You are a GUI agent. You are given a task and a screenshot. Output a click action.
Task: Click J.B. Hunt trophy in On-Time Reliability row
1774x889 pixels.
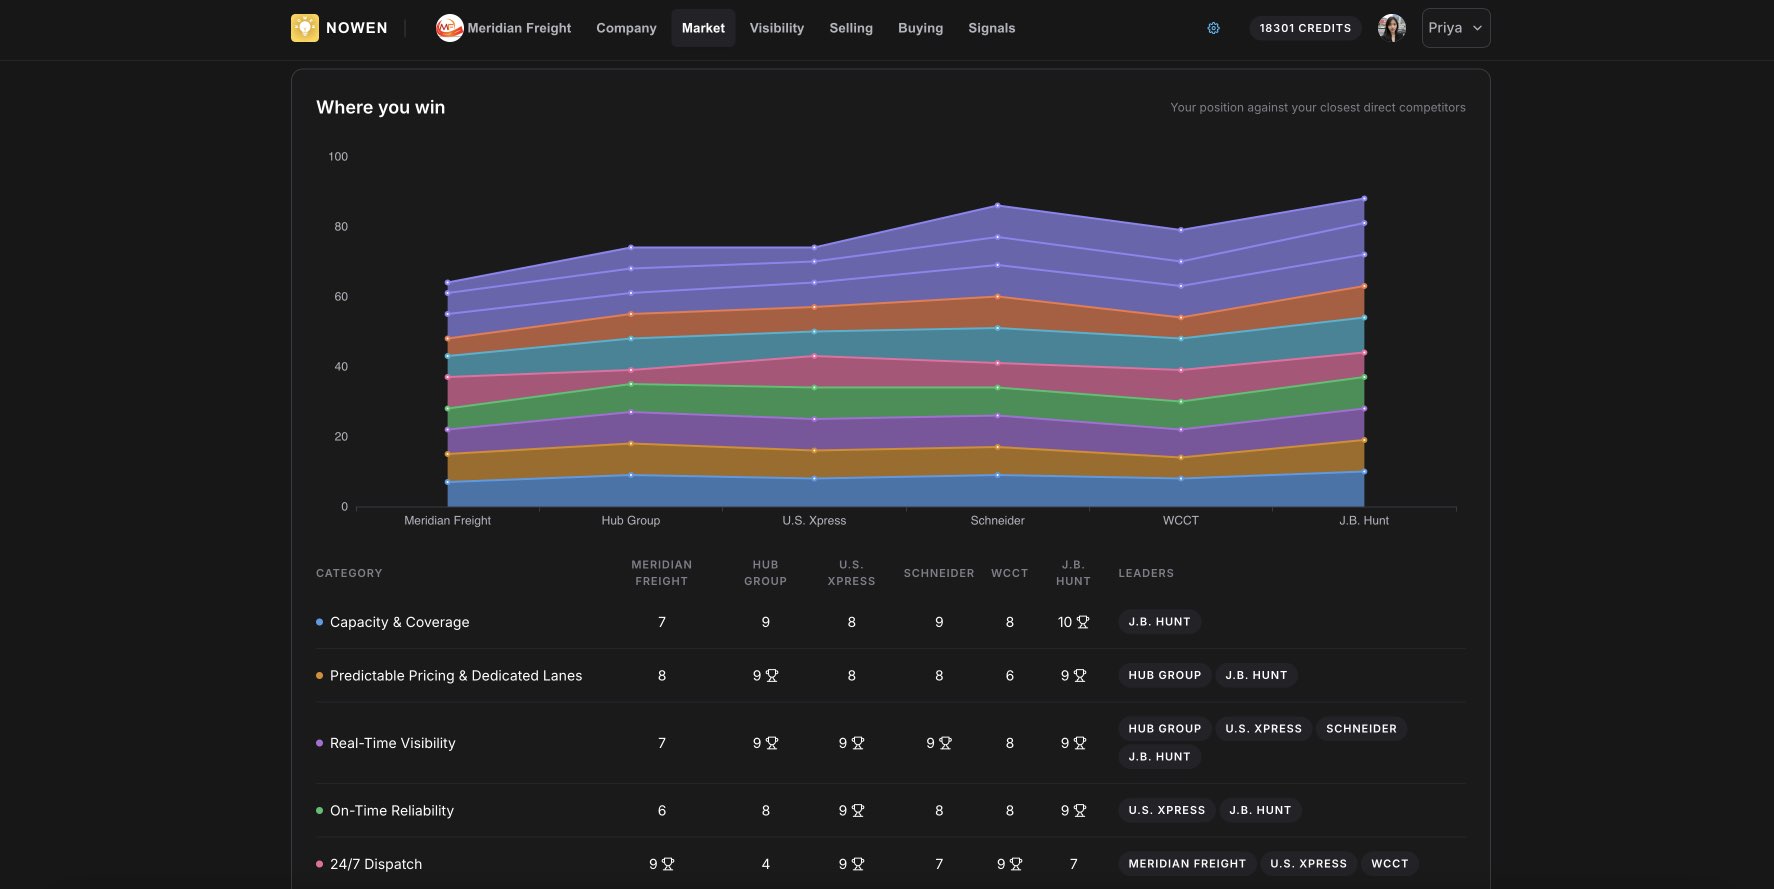1080,811
